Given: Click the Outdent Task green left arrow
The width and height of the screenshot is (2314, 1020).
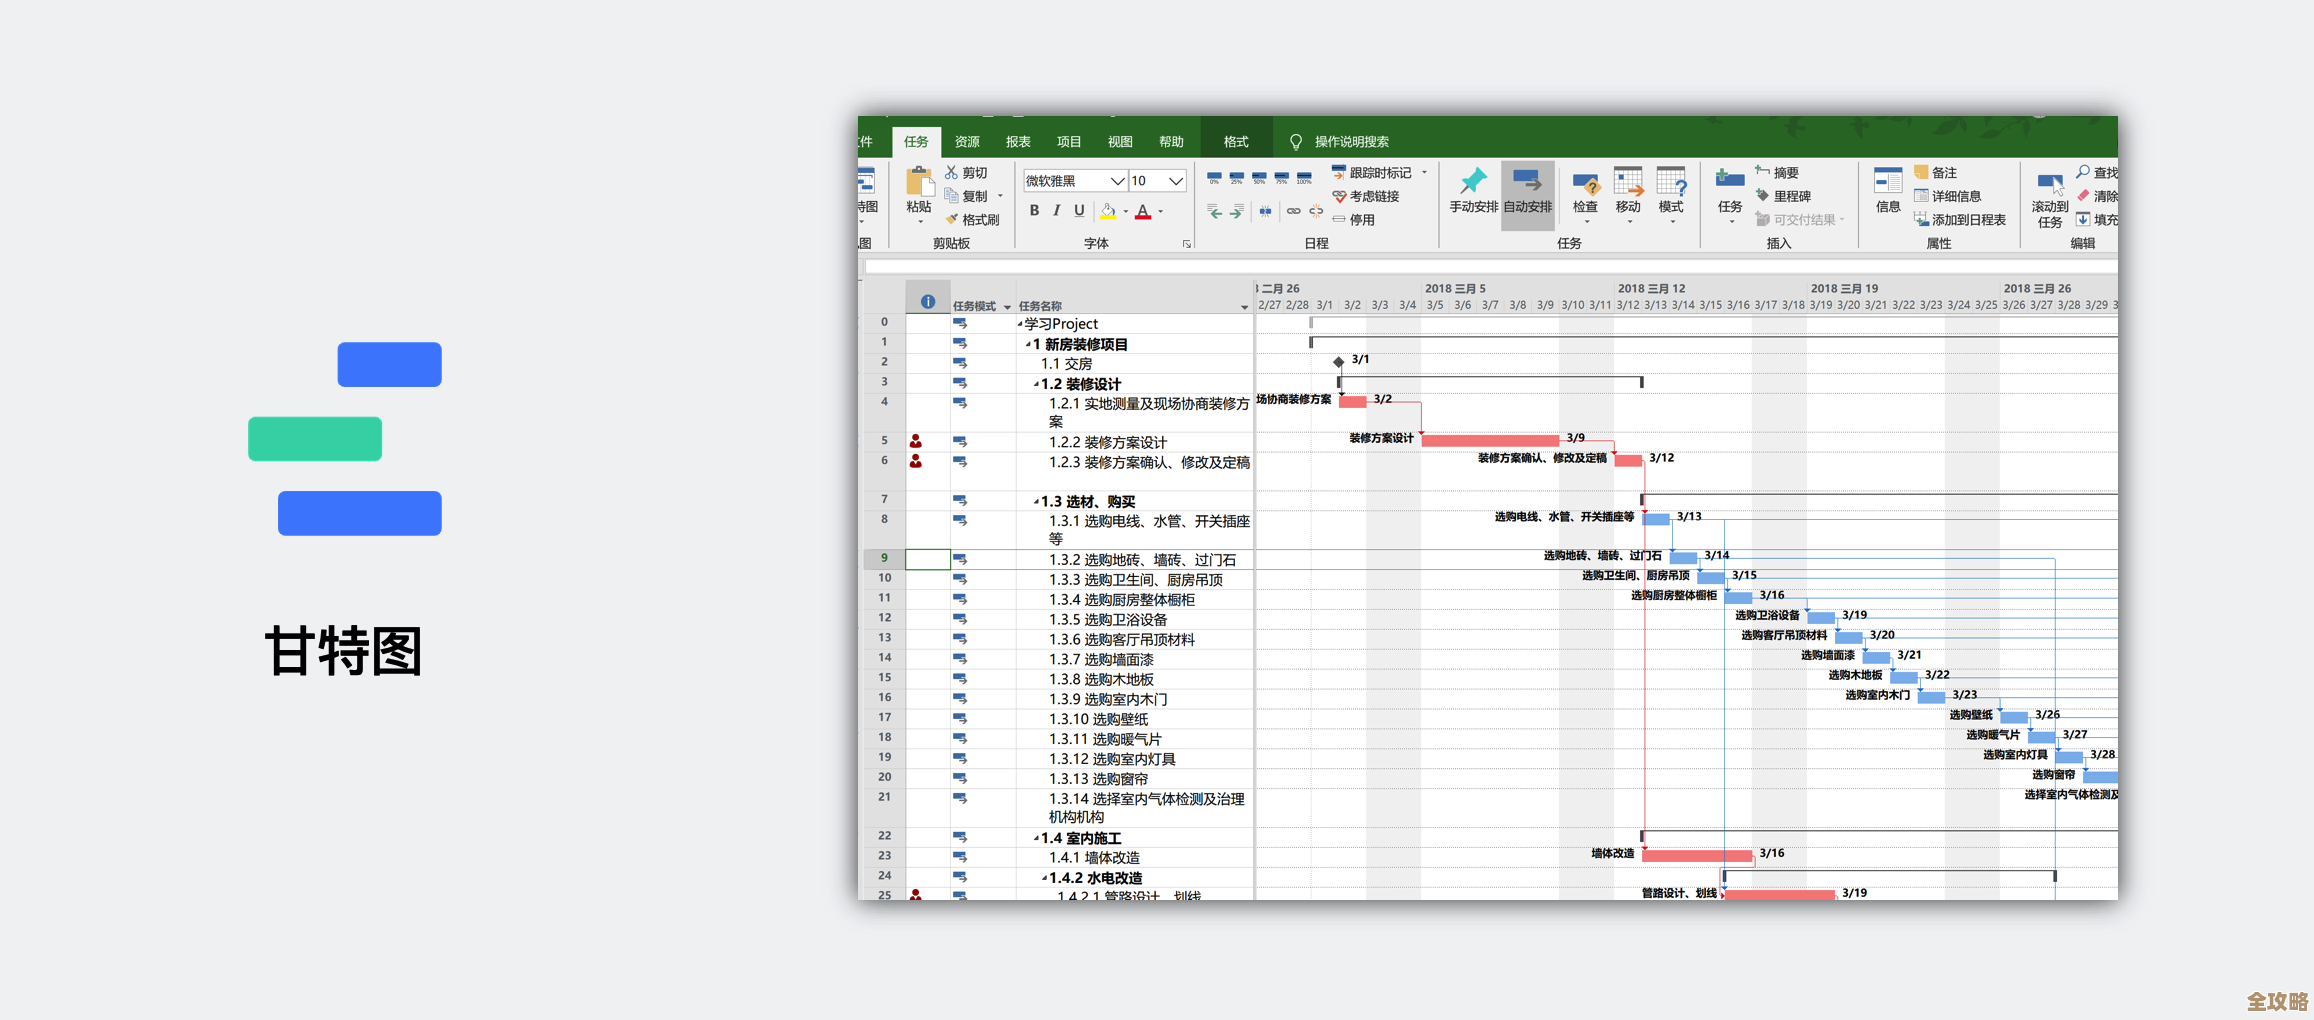Looking at the screenshot, I should click(x=1214, y=211).
